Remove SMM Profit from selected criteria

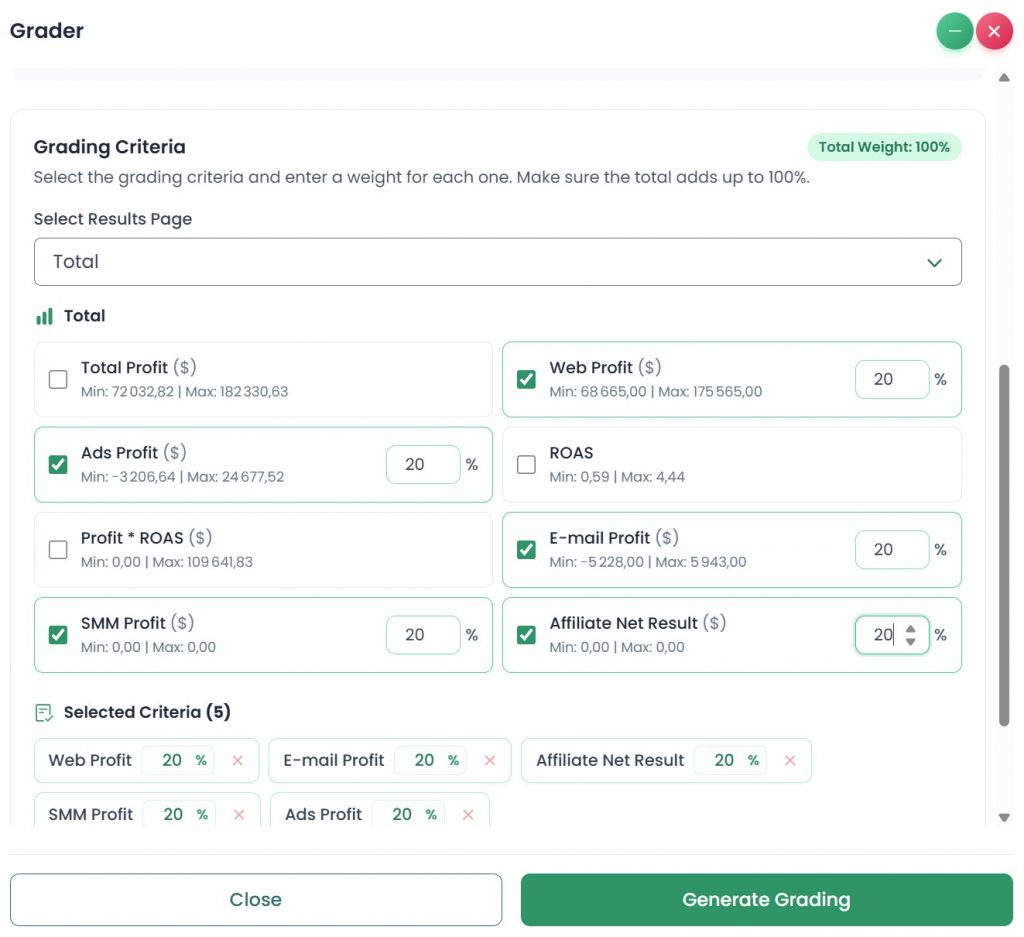(239, 815)
